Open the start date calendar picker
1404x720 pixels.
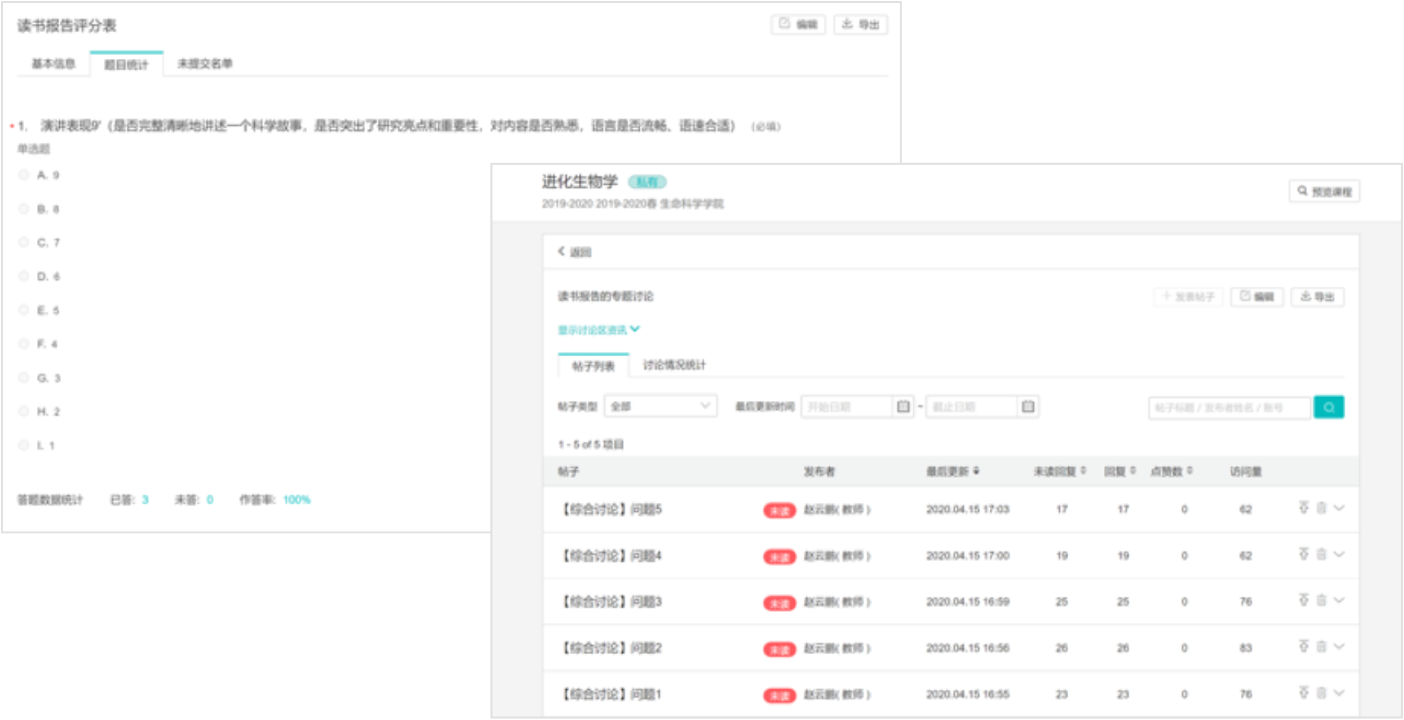(902, 406)
